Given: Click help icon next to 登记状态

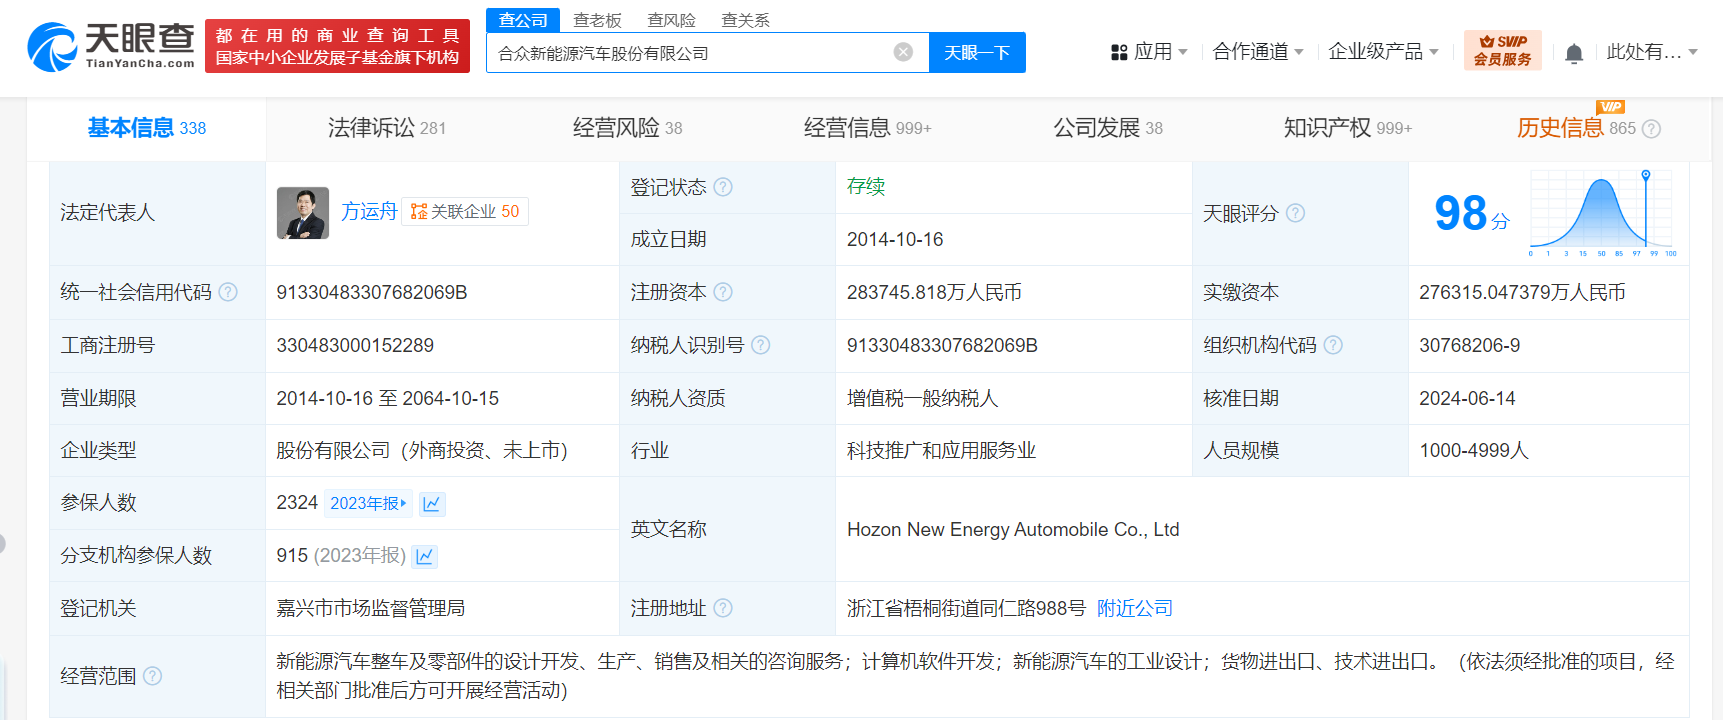Looking at the screenshot, I should (x=723, y=187).
